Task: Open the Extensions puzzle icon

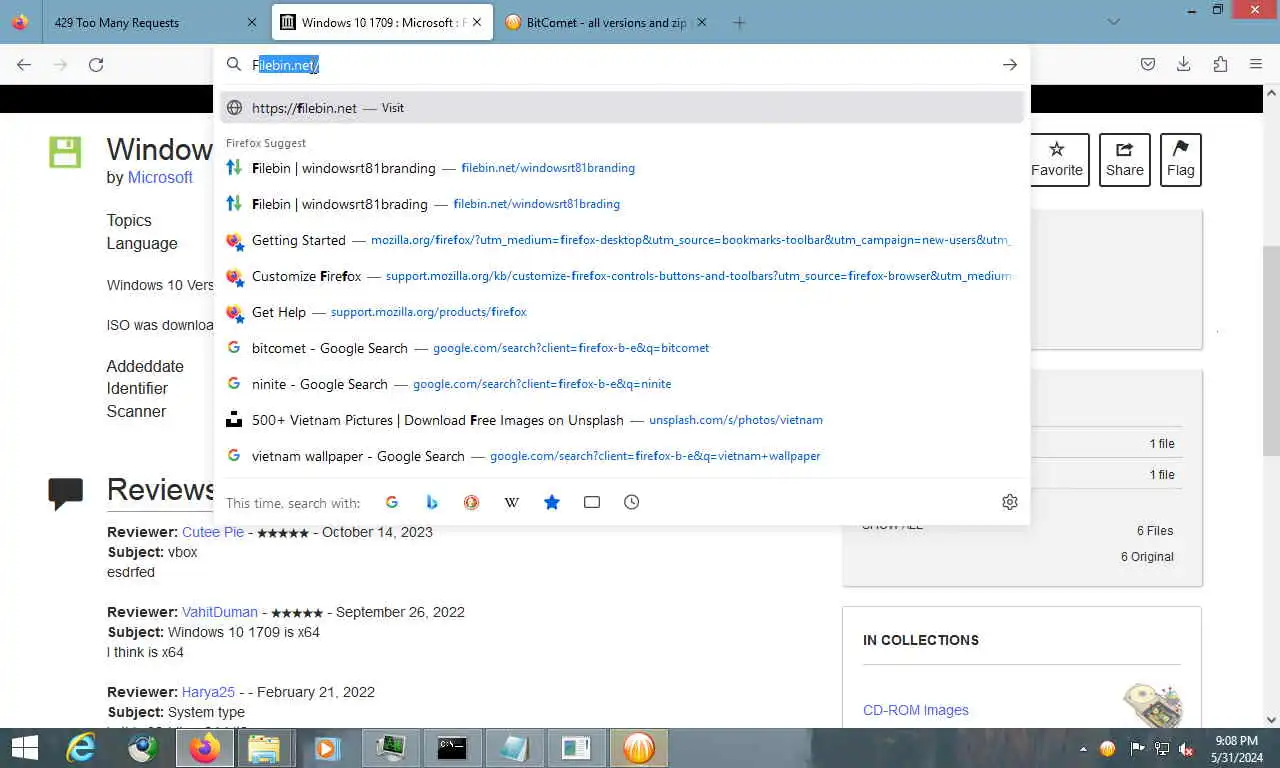Action: (1220, 64)
